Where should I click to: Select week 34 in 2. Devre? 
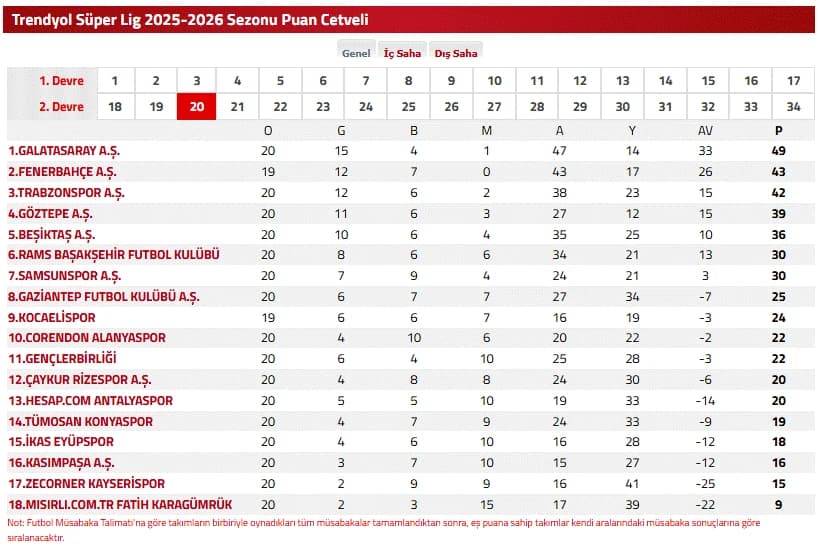tap(793, 107)
